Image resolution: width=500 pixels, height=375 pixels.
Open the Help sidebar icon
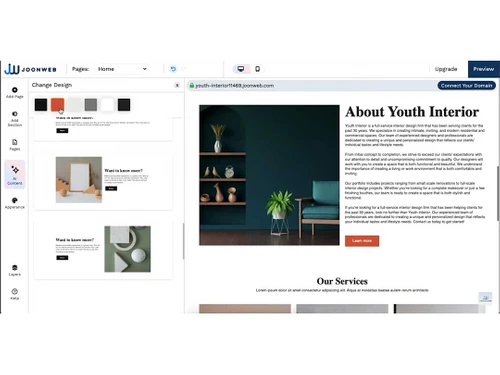[15, 294]
